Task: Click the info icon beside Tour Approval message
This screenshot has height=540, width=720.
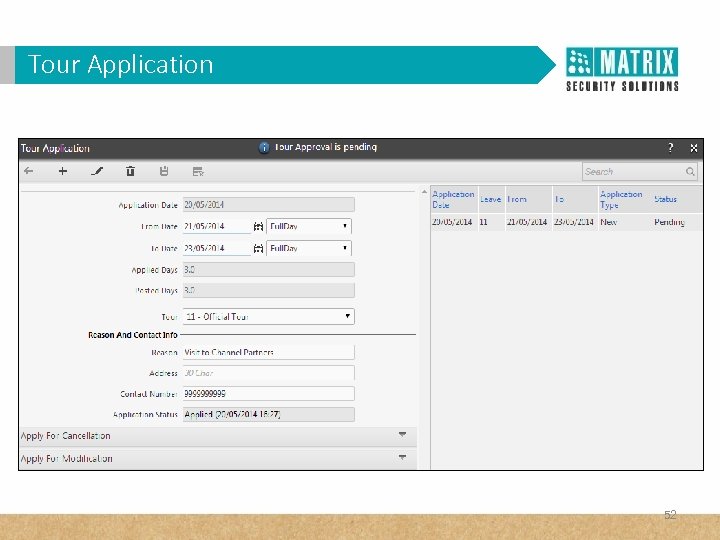Action: (x=264, y=147)
